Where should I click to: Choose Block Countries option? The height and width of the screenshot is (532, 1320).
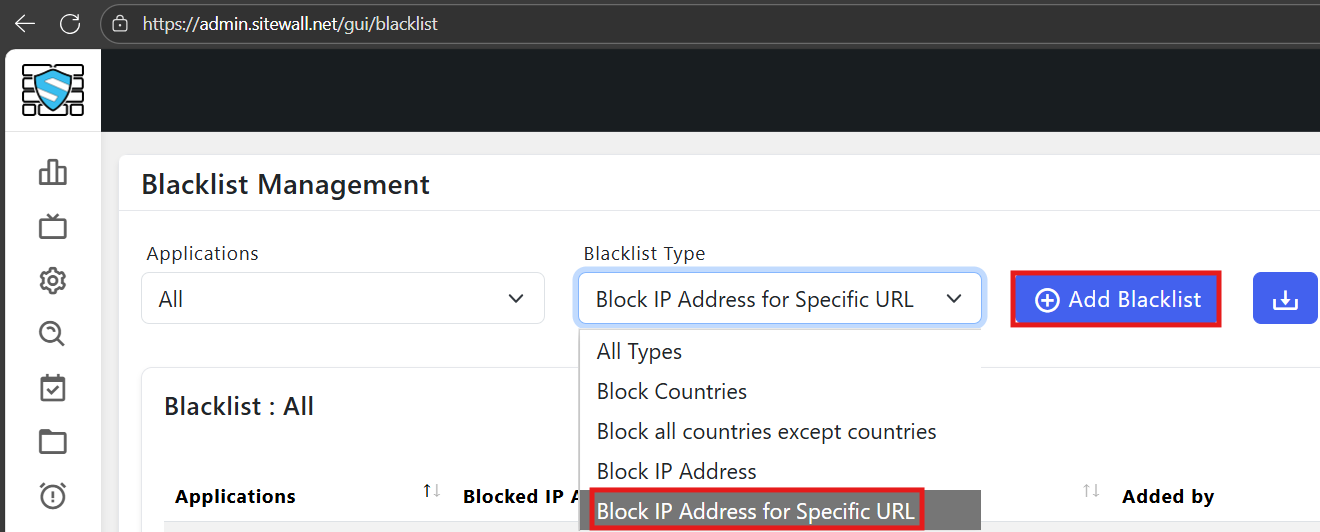point(672,392)
